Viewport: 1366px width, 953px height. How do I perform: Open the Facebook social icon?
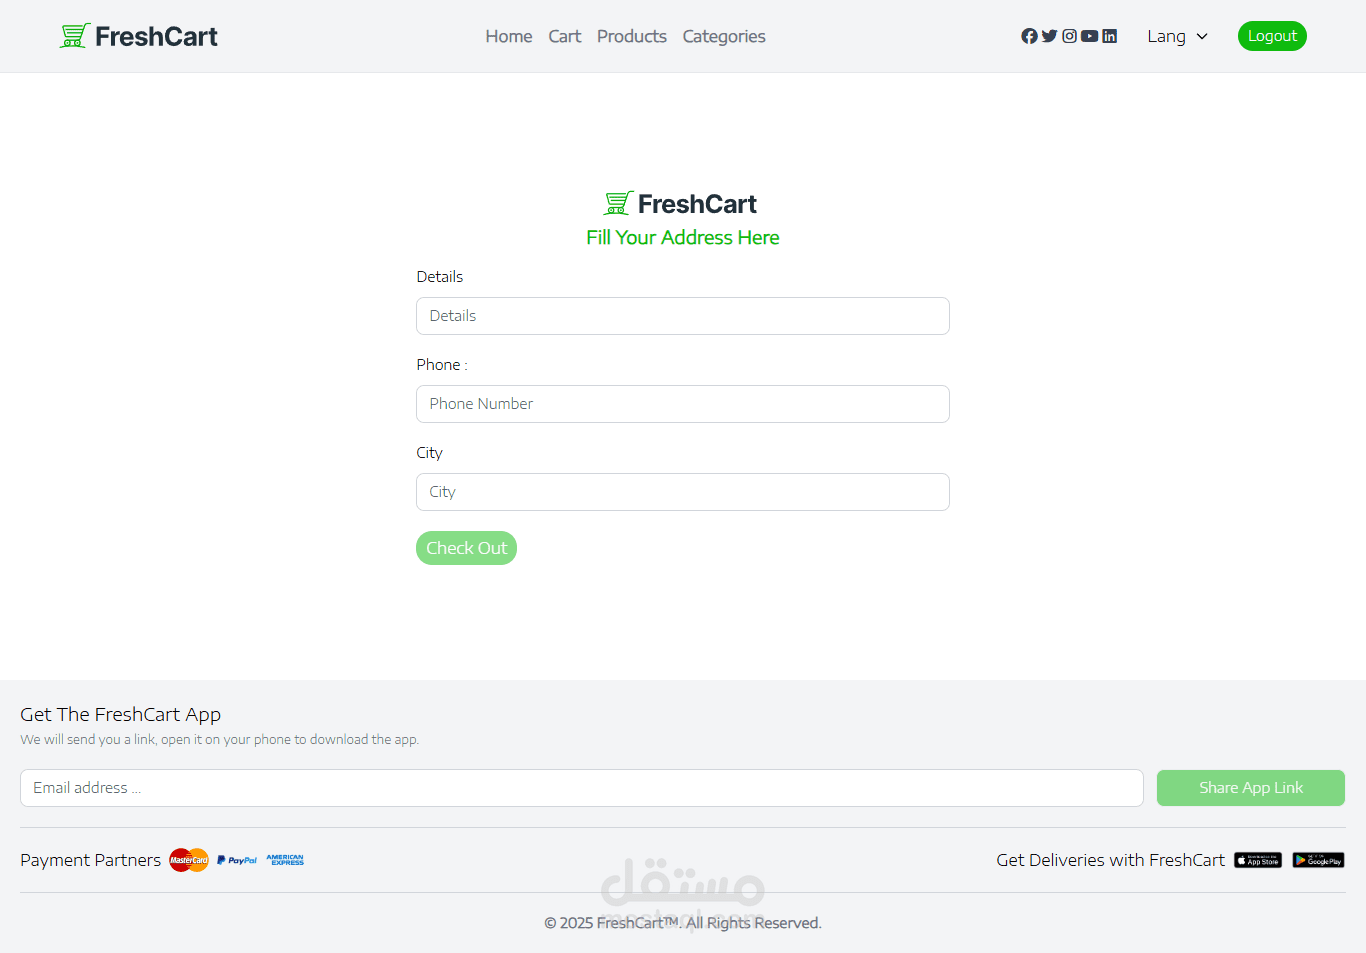(x=1029, y=36)
